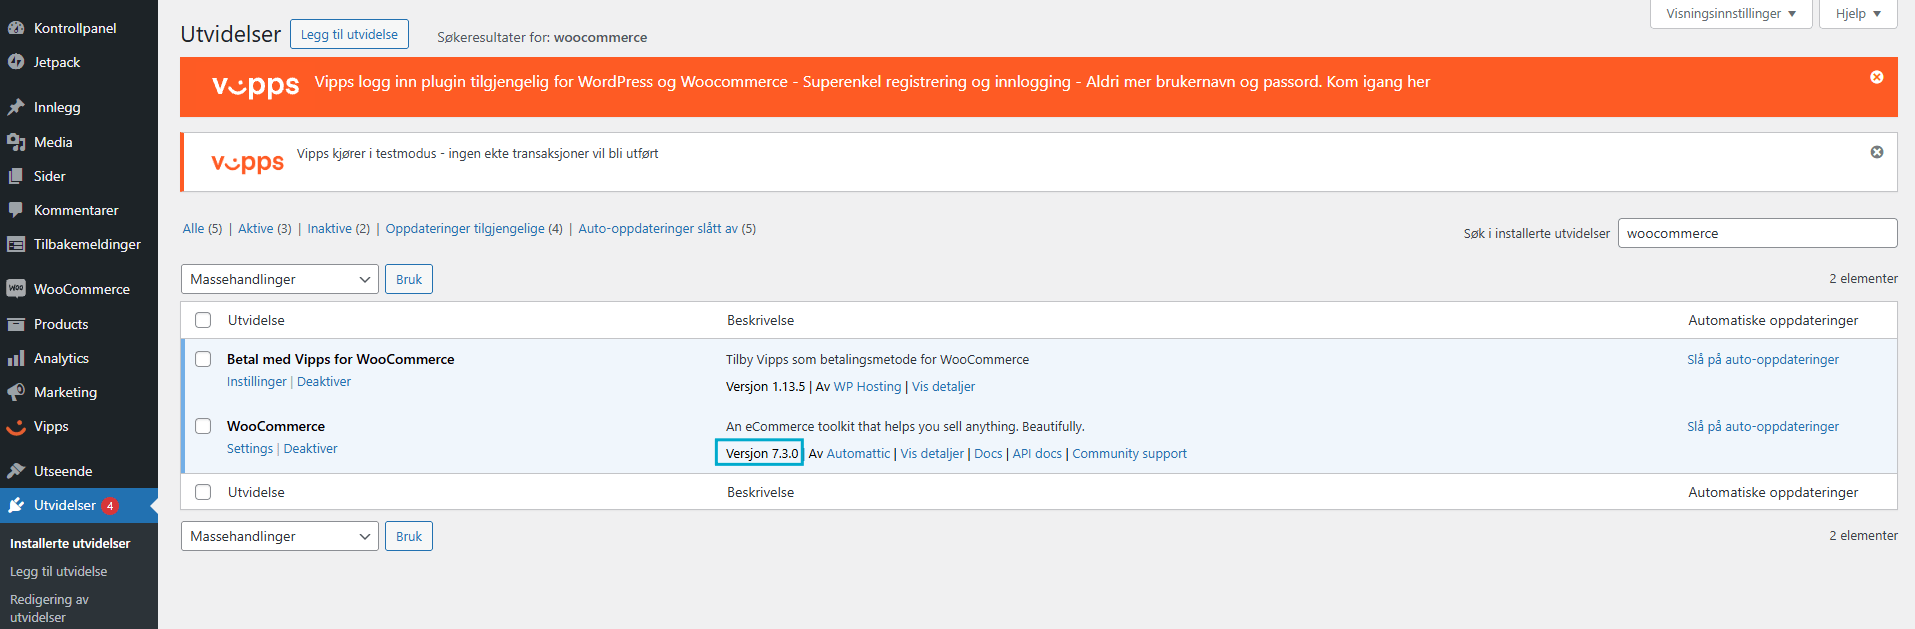
Task: Open Vis detaljer for Vipps plugin
Action: pyautogui.click(x=943, y=387)
